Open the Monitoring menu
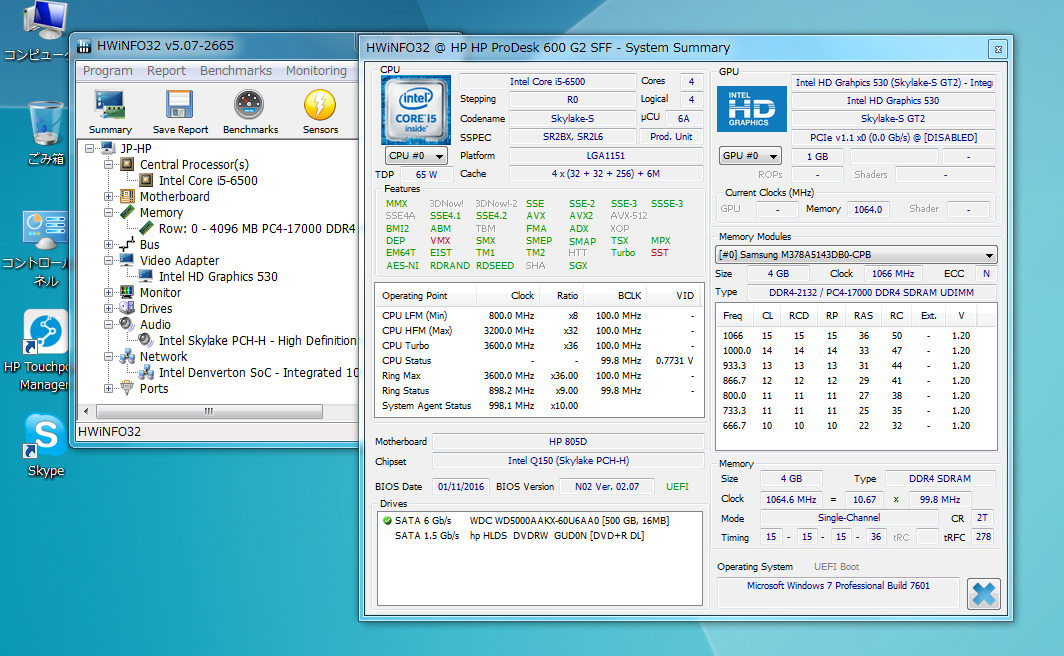The image size is (1064, 656). click(x=316, y=71)
